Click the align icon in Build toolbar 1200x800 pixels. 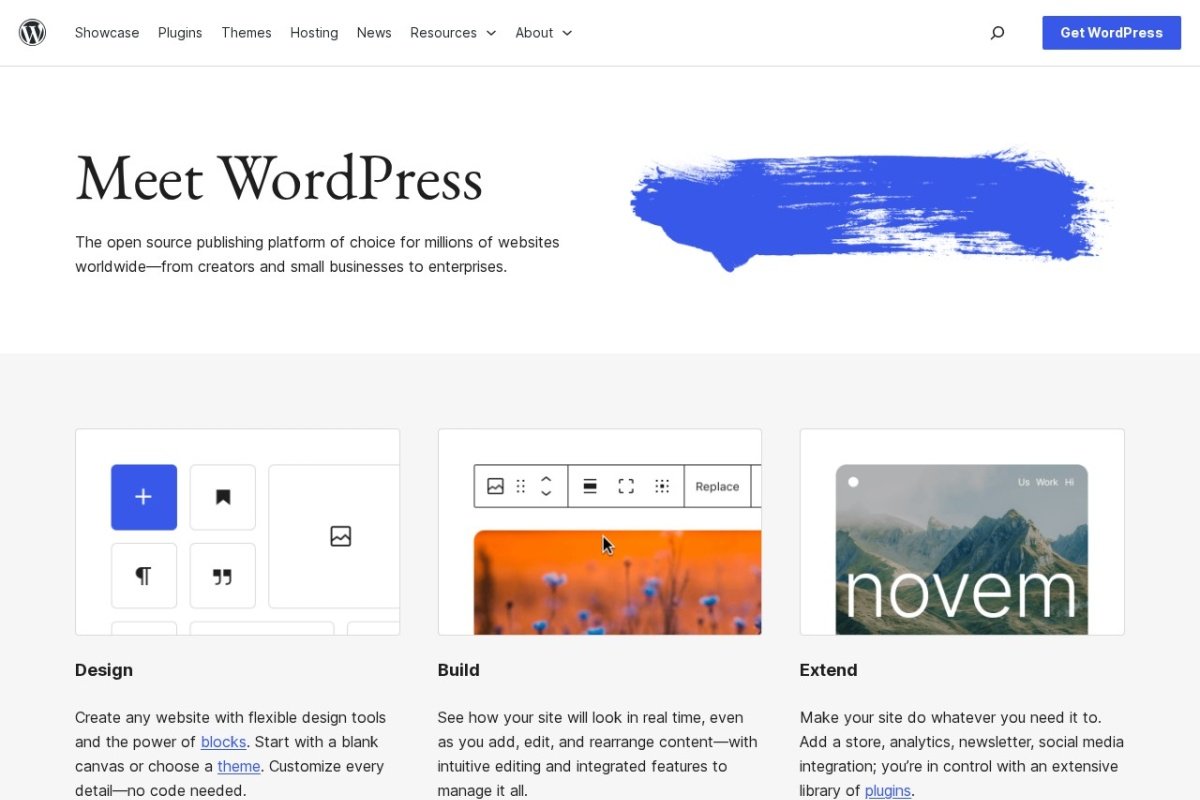pos(590,486)
